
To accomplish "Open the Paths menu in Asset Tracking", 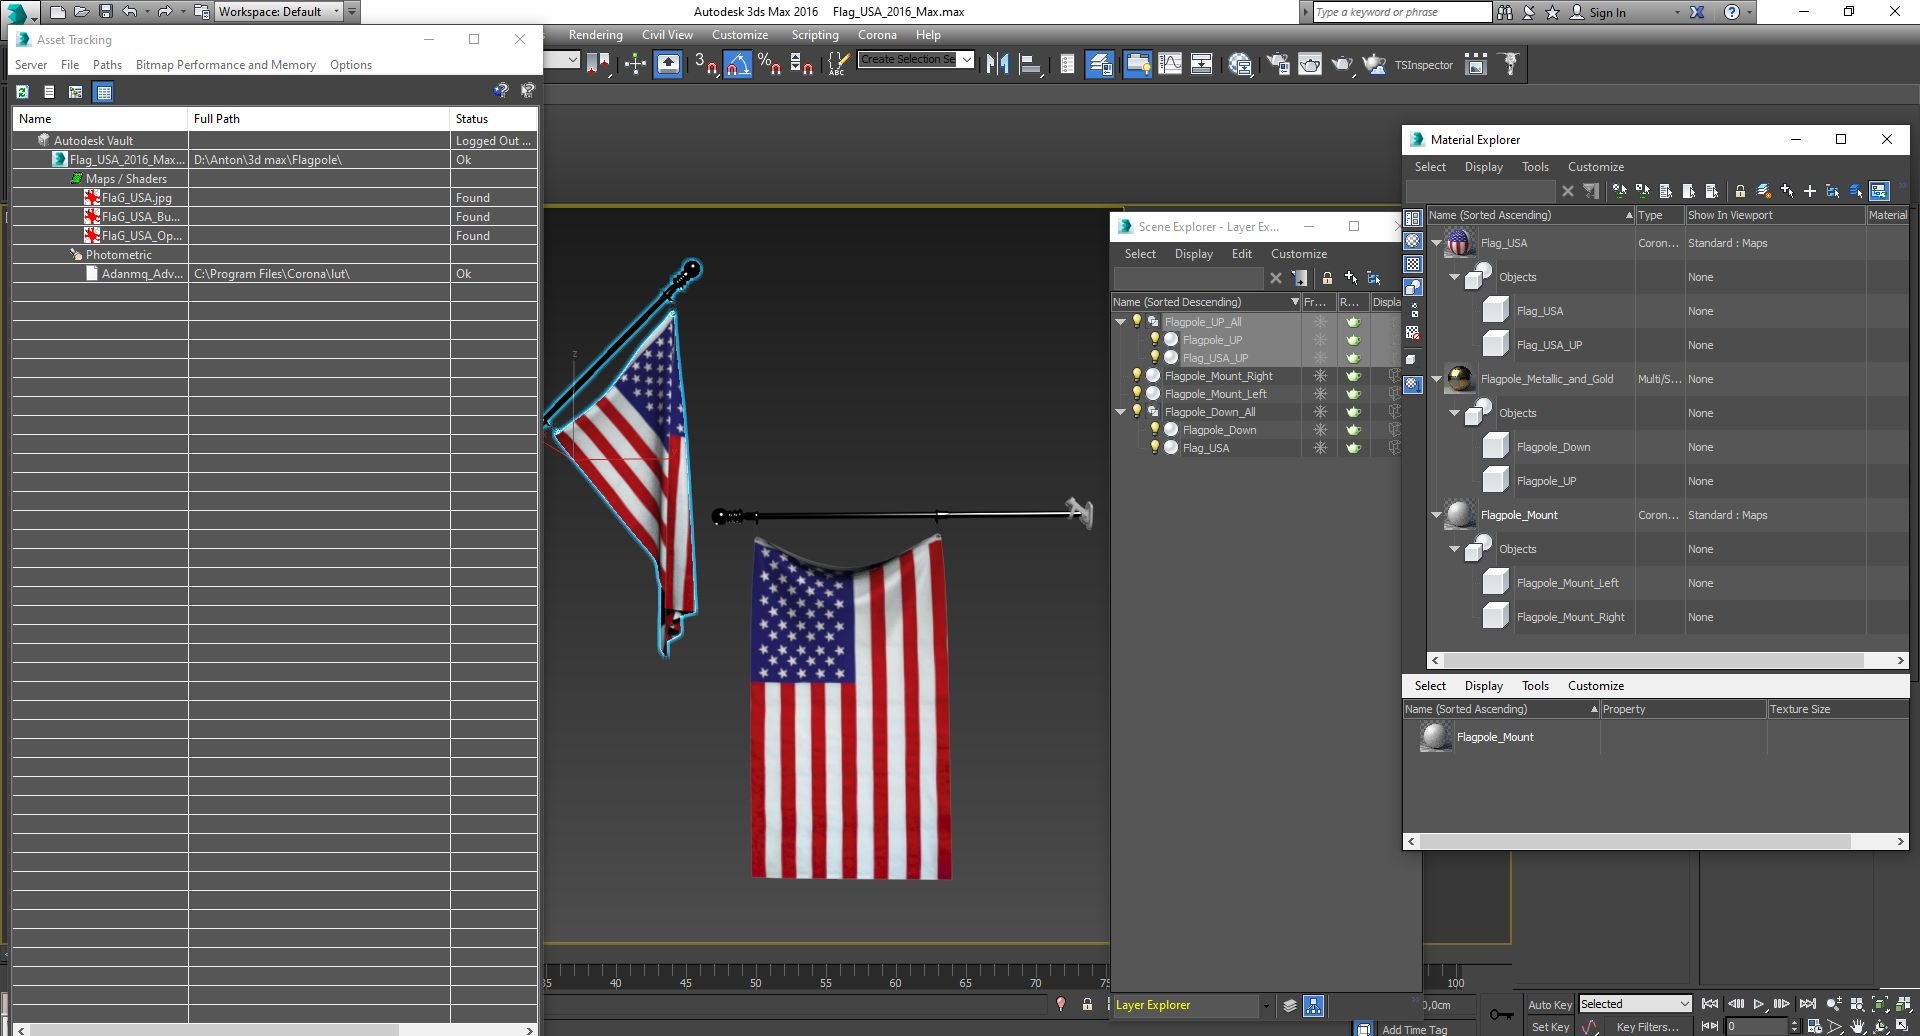I will coord(107,65).
